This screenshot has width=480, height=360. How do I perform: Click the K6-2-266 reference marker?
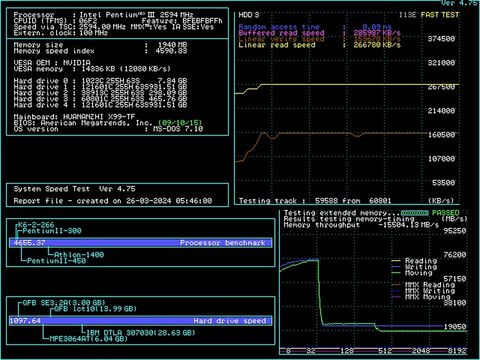coord(36,225)
